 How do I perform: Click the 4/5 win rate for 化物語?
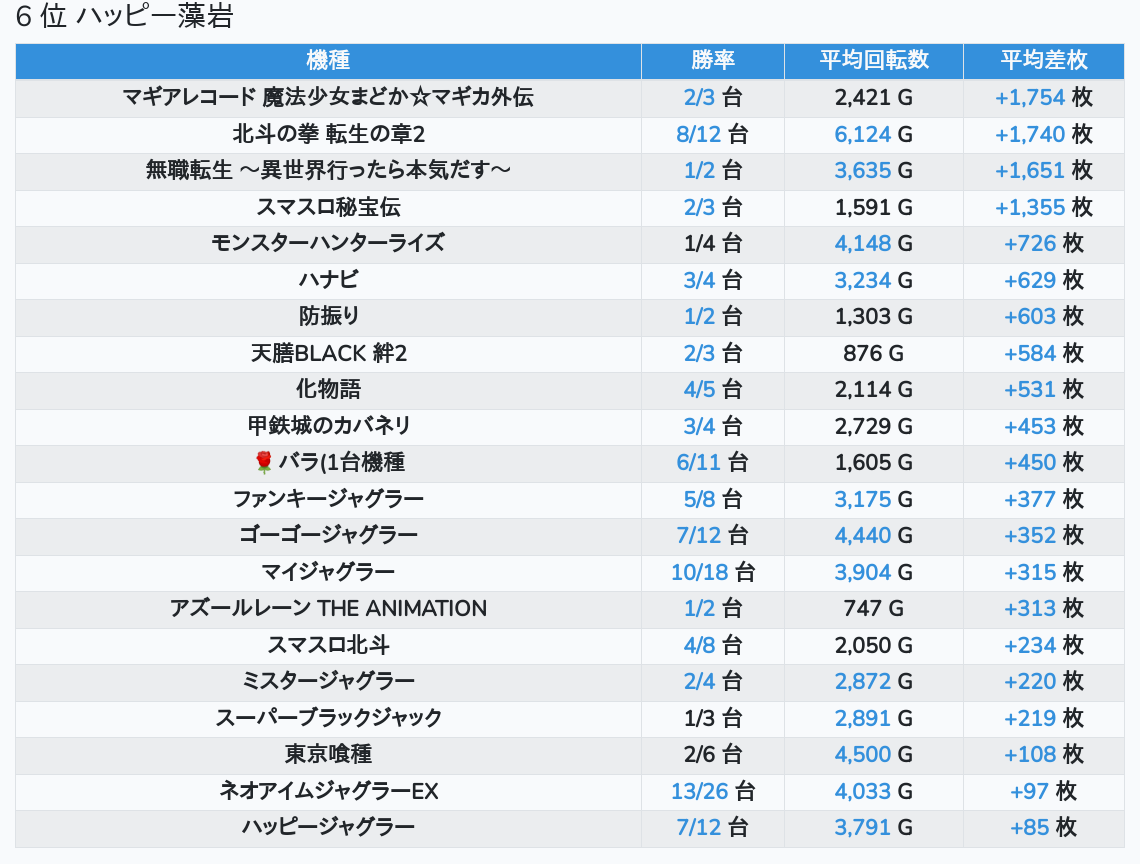point(699,389)
